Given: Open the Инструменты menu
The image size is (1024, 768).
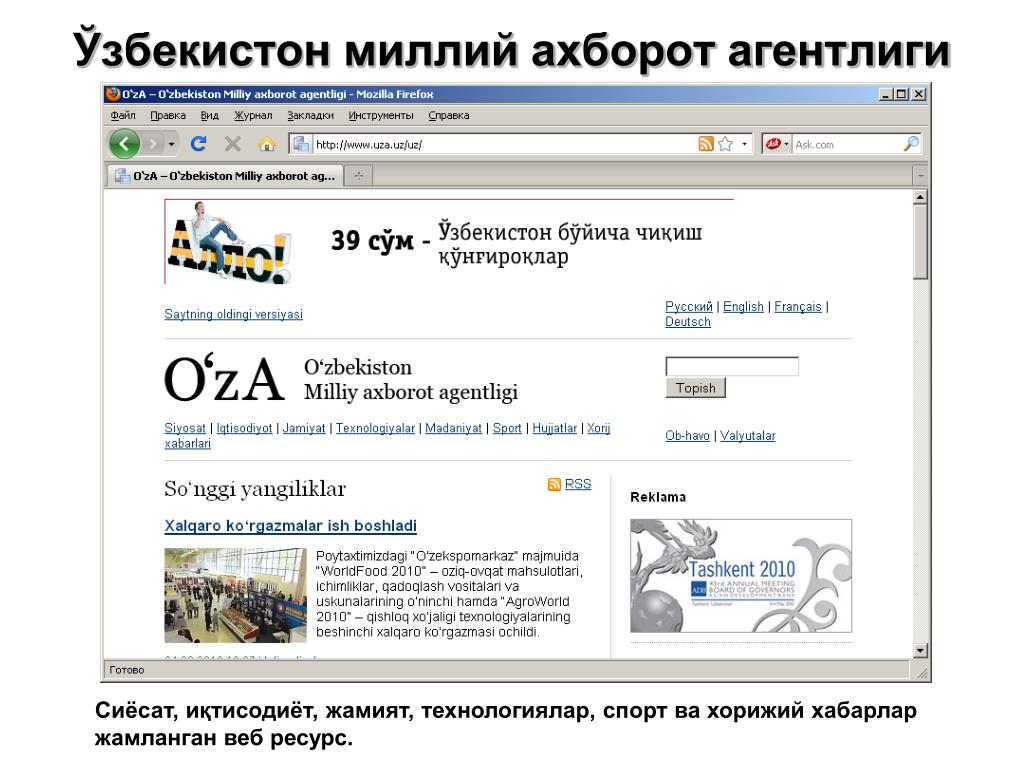Looking at the screenshot, I should point(381,116).
